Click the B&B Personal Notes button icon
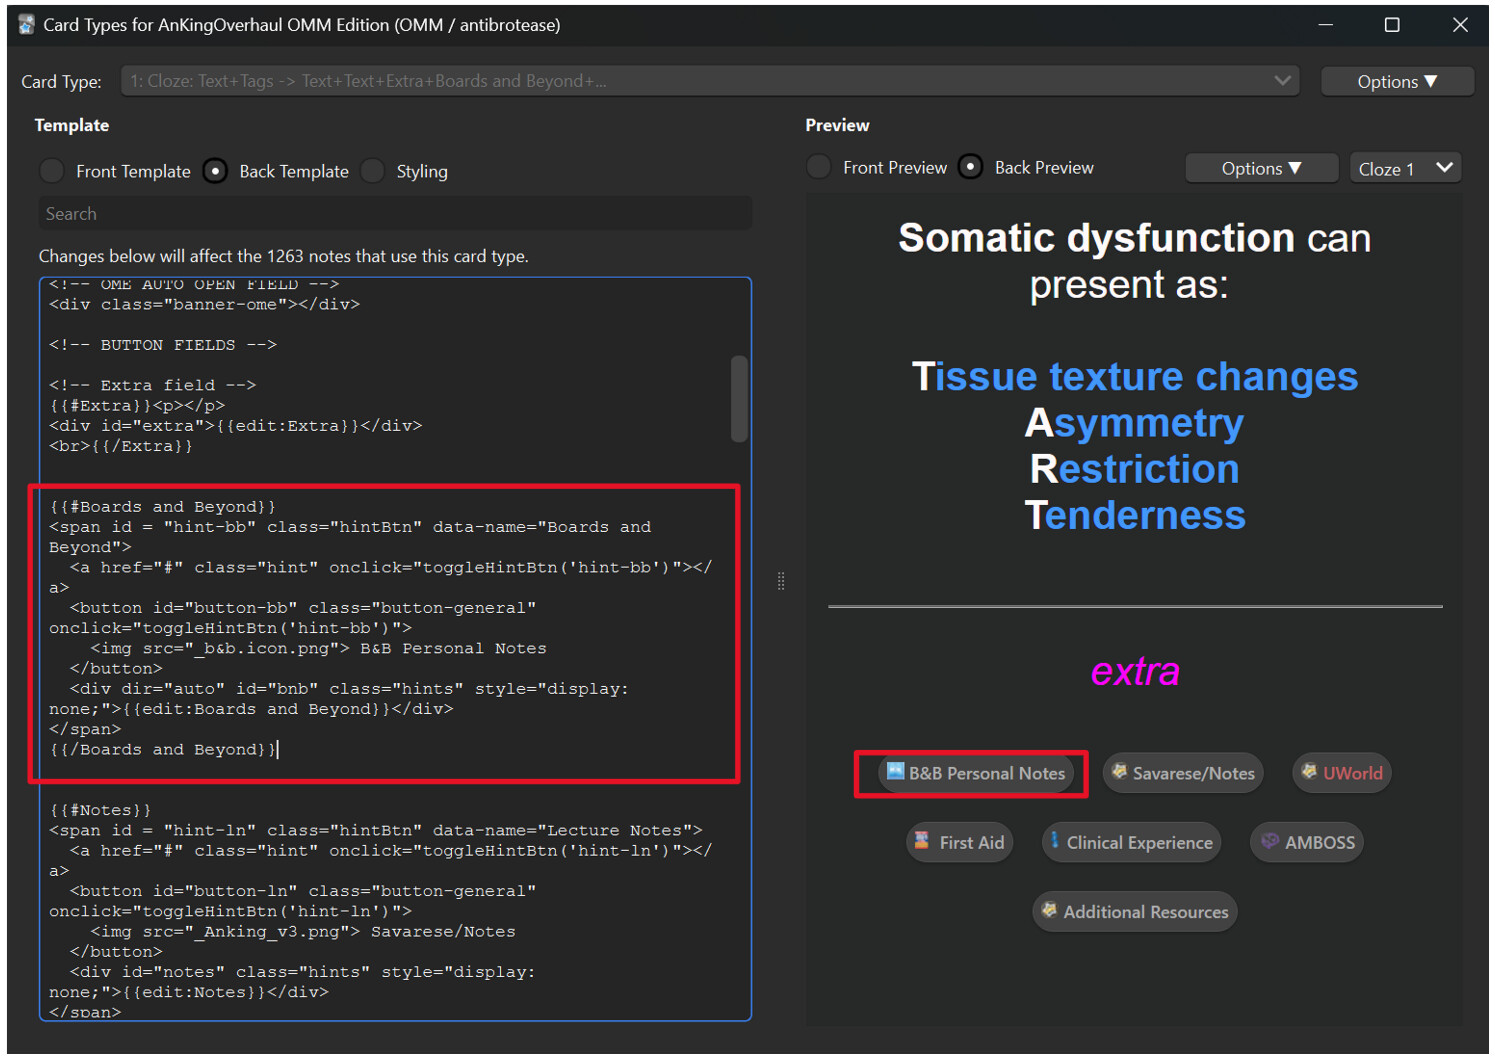This screenshot has width=1495, height=1061. (895, 771)
